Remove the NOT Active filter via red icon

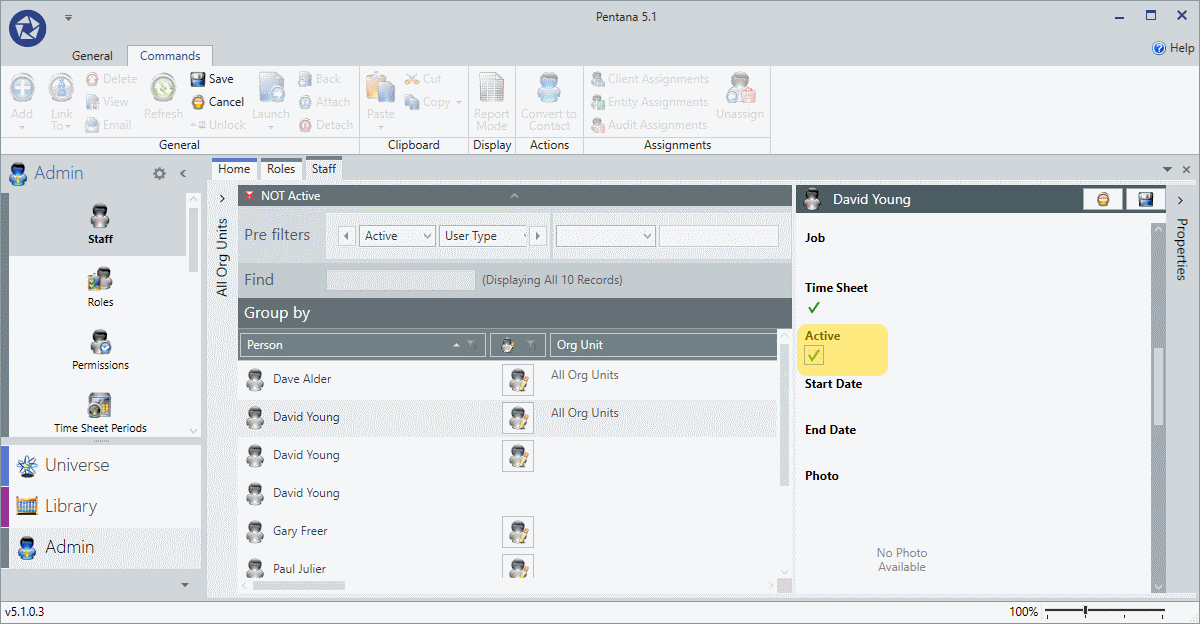(x=250, y=196)
